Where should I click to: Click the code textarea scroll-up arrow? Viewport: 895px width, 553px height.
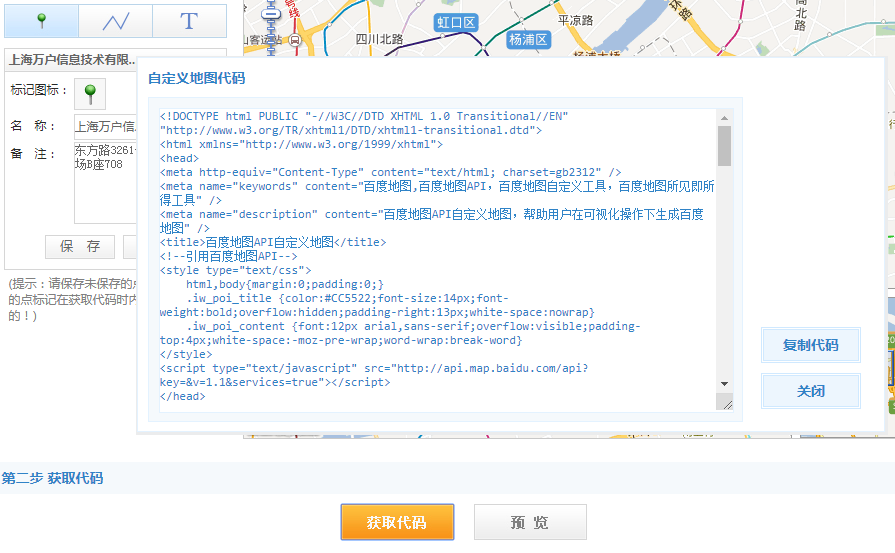(x=724, y=118)
